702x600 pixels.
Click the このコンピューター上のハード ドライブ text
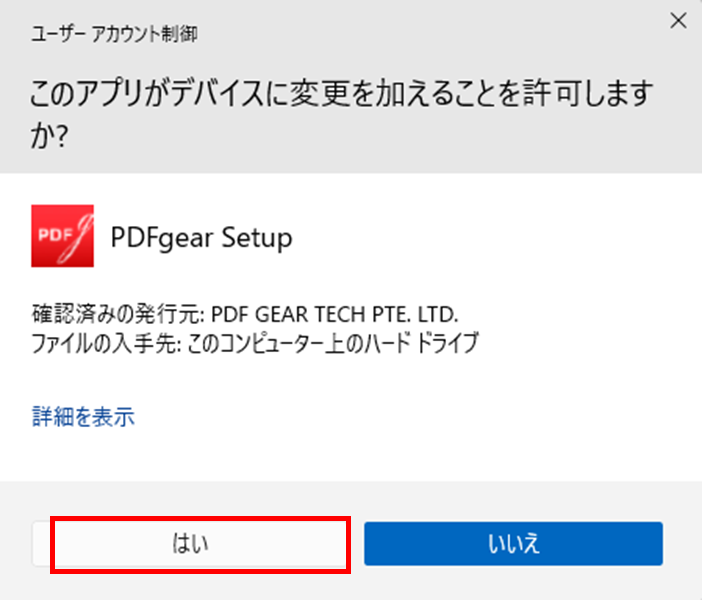pyautogui.click(x=332, y=343)
